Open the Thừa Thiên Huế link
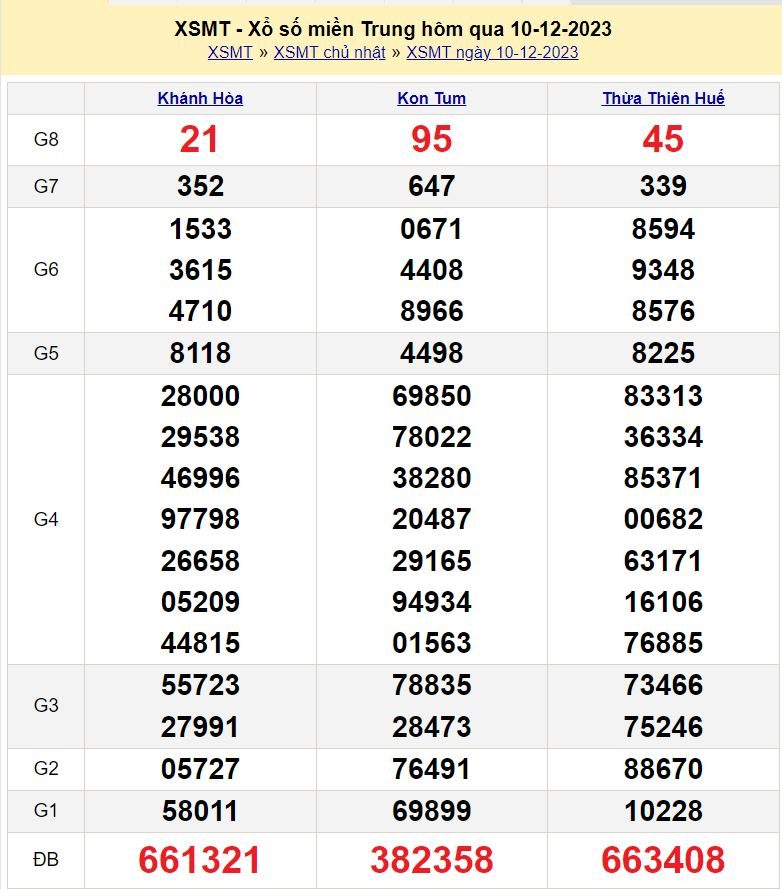 (x=663, y=98)
